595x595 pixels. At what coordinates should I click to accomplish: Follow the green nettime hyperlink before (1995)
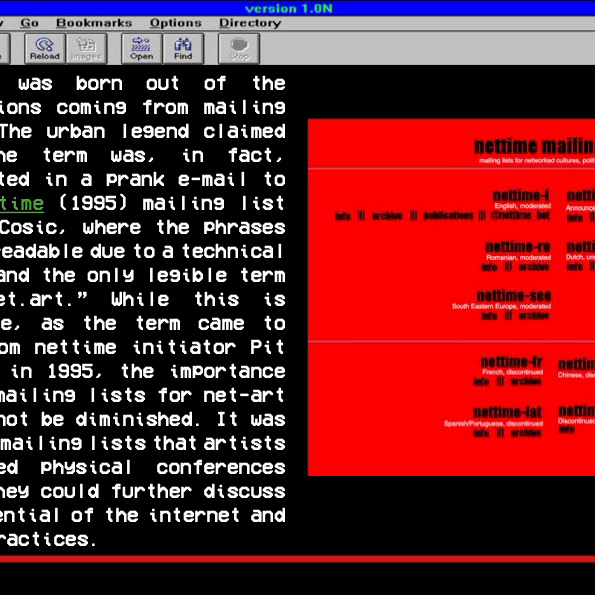pyautogui.click(x=22, y=203)
